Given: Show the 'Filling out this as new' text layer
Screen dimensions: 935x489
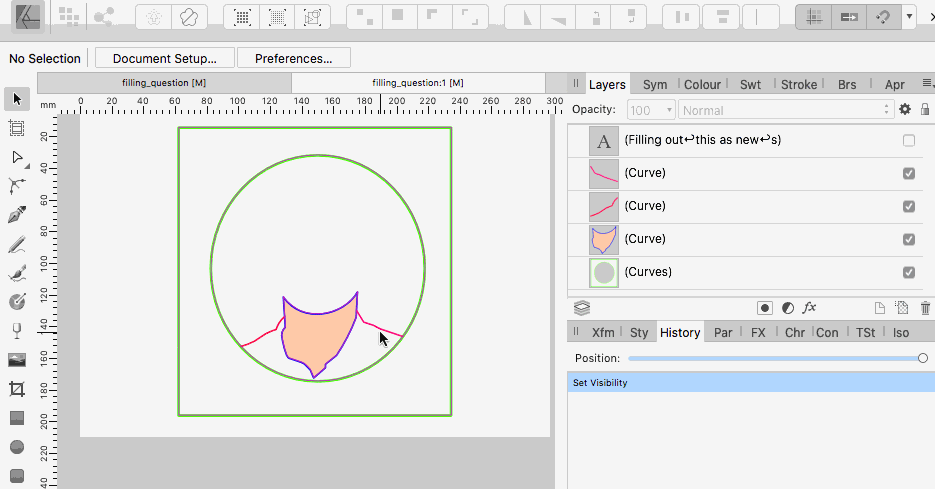Looking at the screenshot, I should point(908,141).
